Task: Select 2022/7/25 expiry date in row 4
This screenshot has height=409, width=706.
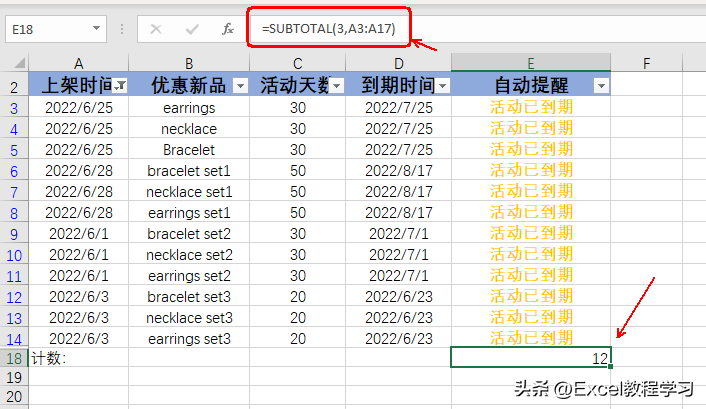Action: (x=399, y=129)
